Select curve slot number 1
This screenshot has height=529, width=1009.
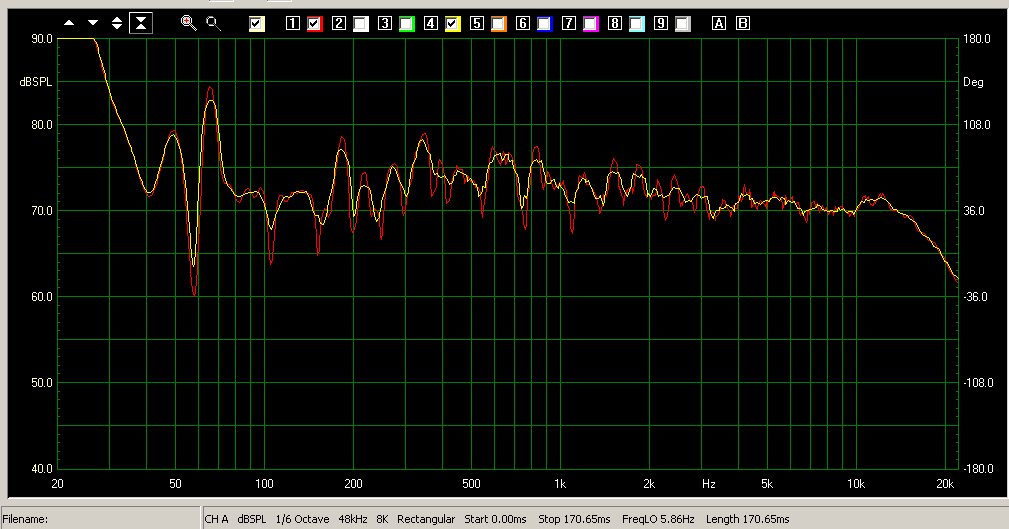(x=293, y=23)
